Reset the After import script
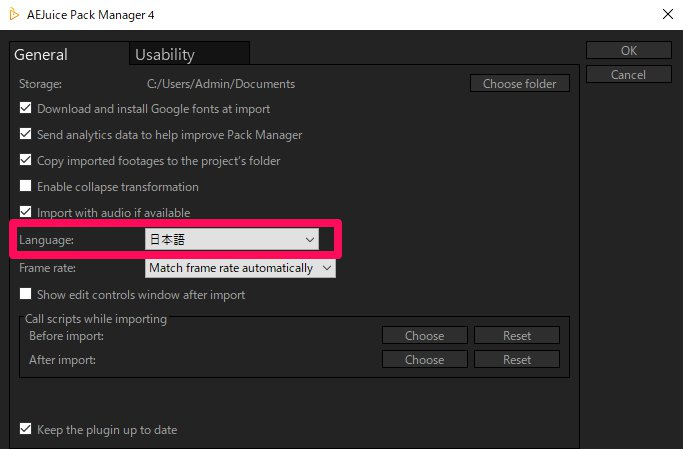The image size is (683, 449). pyautogui.click(x=517, y=360)
